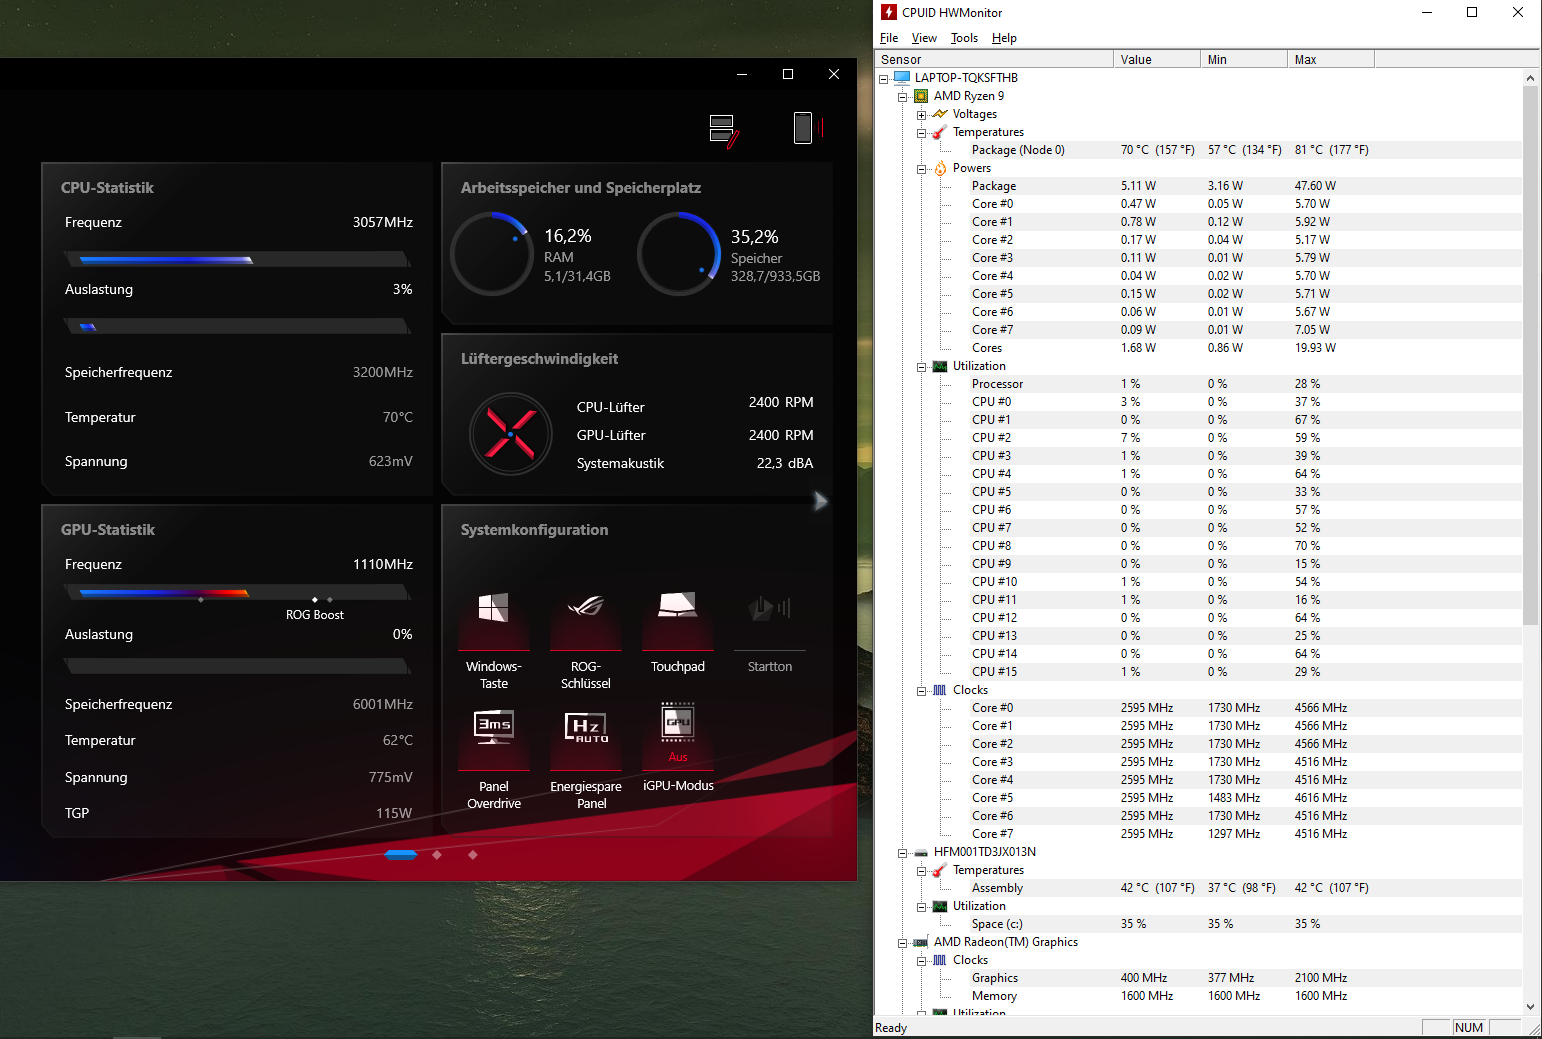Select the laptop computer icon in tree
Viewport: 1542px width, 1039px height.
[902, 77]
